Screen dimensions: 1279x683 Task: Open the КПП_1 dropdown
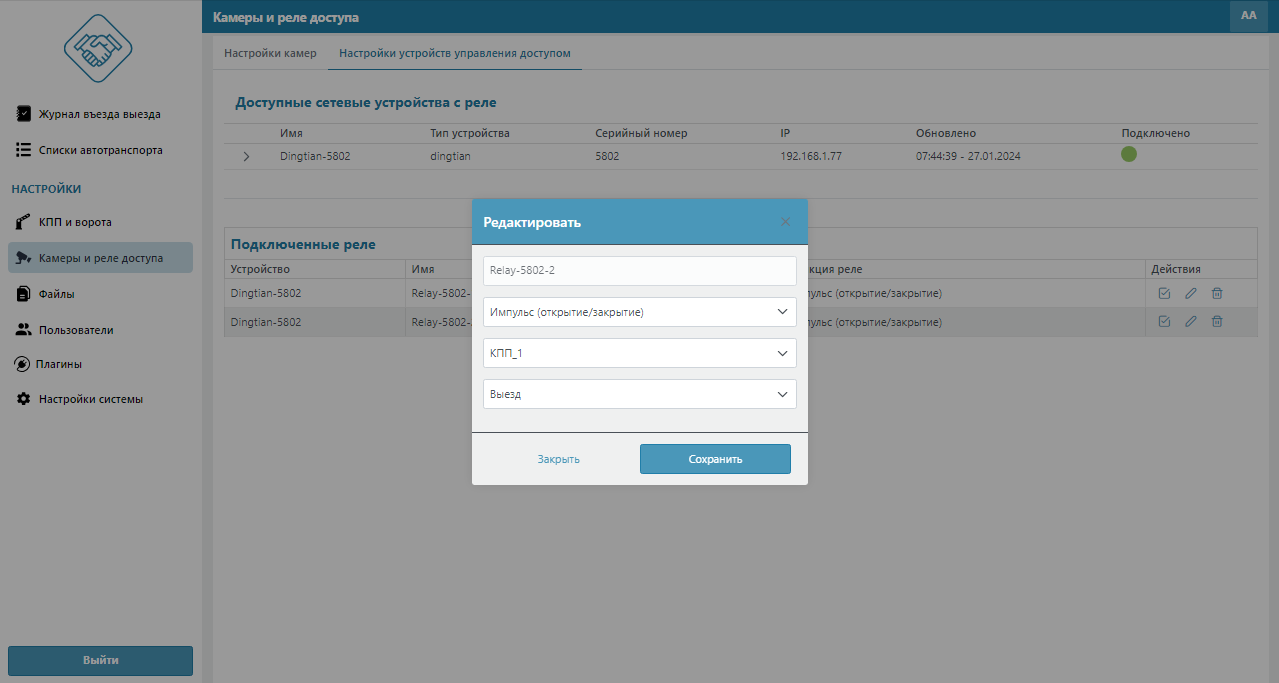[x=639, y=353]
